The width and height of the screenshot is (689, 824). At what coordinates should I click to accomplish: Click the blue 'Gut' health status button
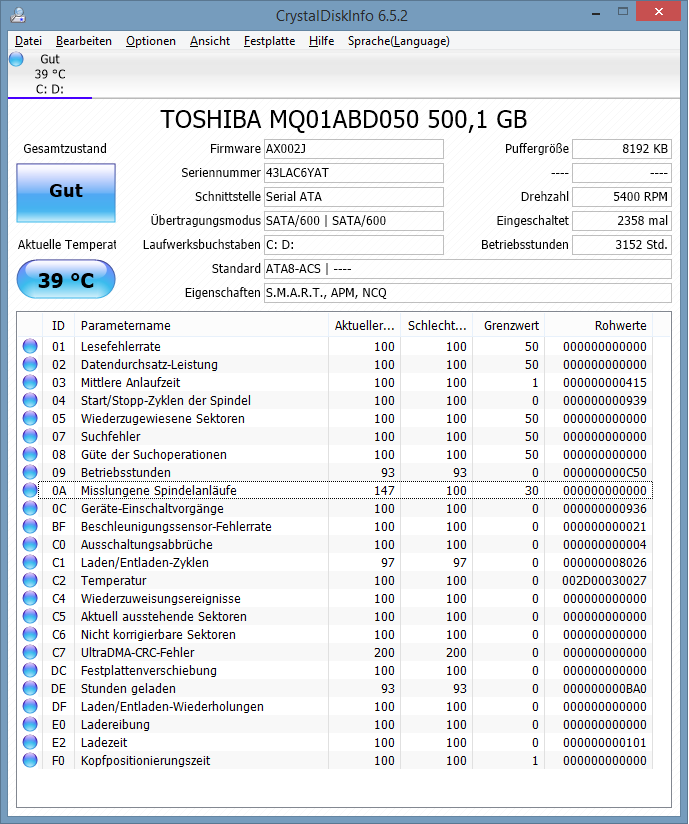[66, 192]
